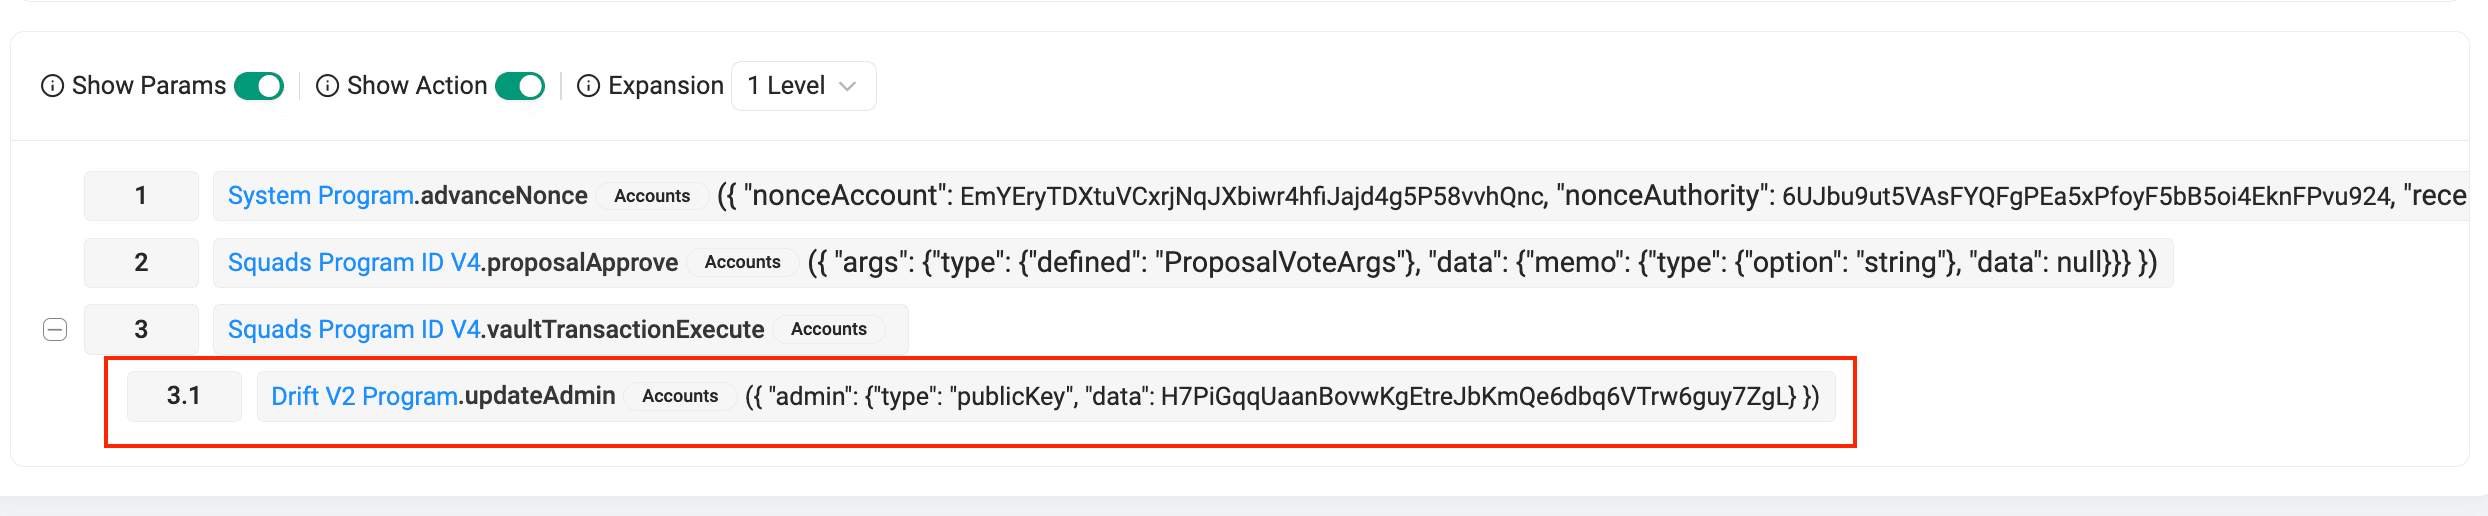Select instruction number 1 cell
Viewport: 2488px width, 516px height.
141,196
